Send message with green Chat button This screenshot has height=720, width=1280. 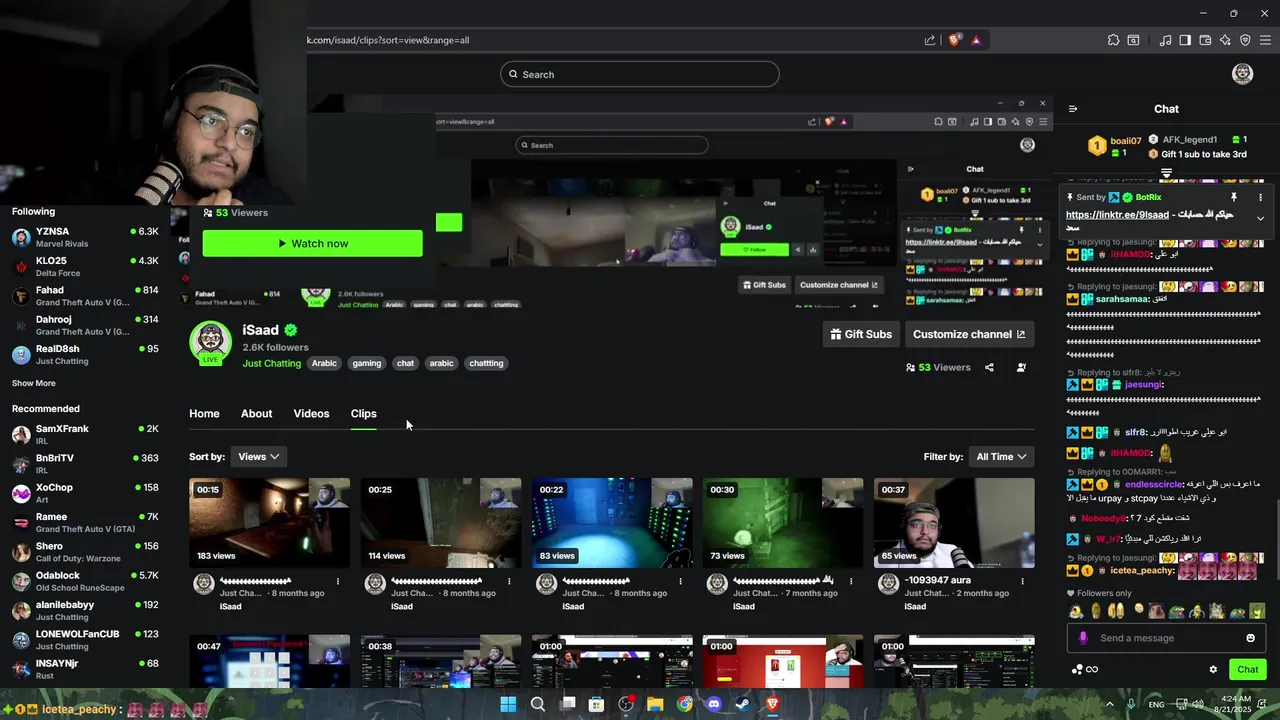coord(1248,670)
